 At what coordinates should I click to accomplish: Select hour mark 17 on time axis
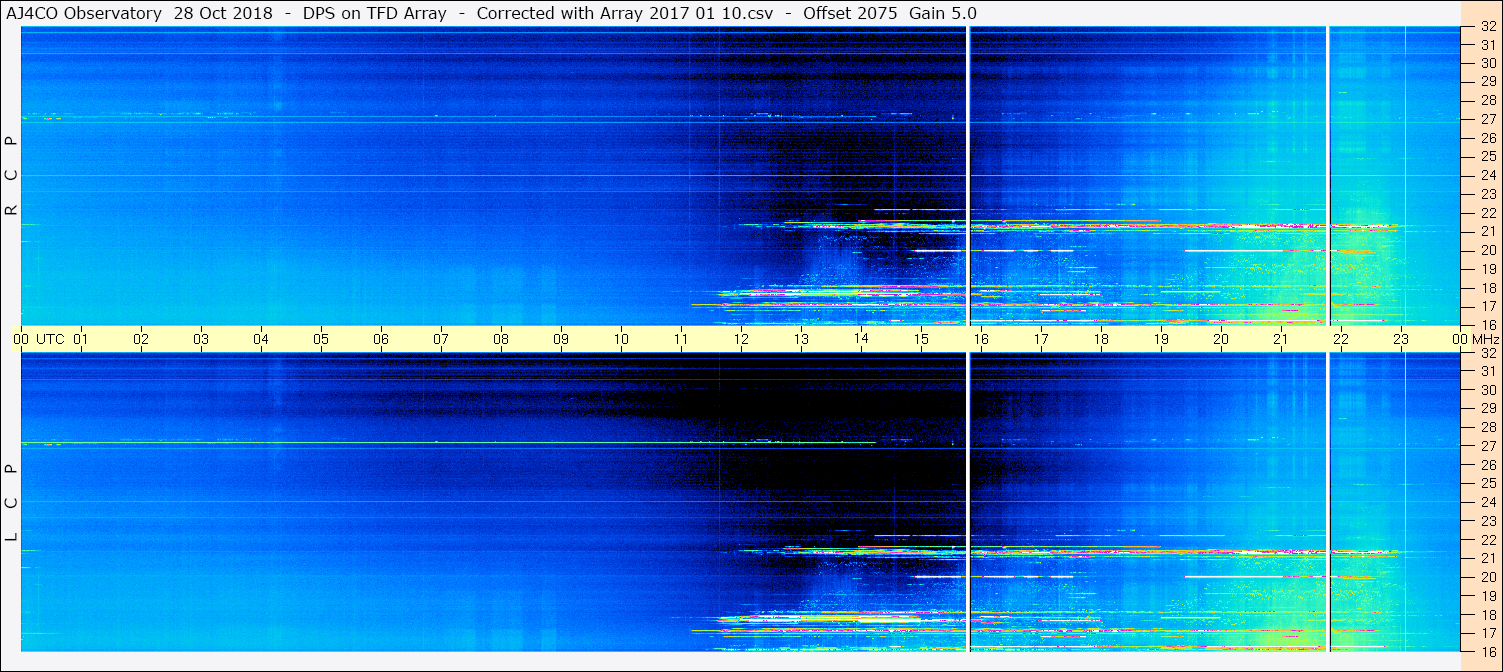(x=1041, y=339)
